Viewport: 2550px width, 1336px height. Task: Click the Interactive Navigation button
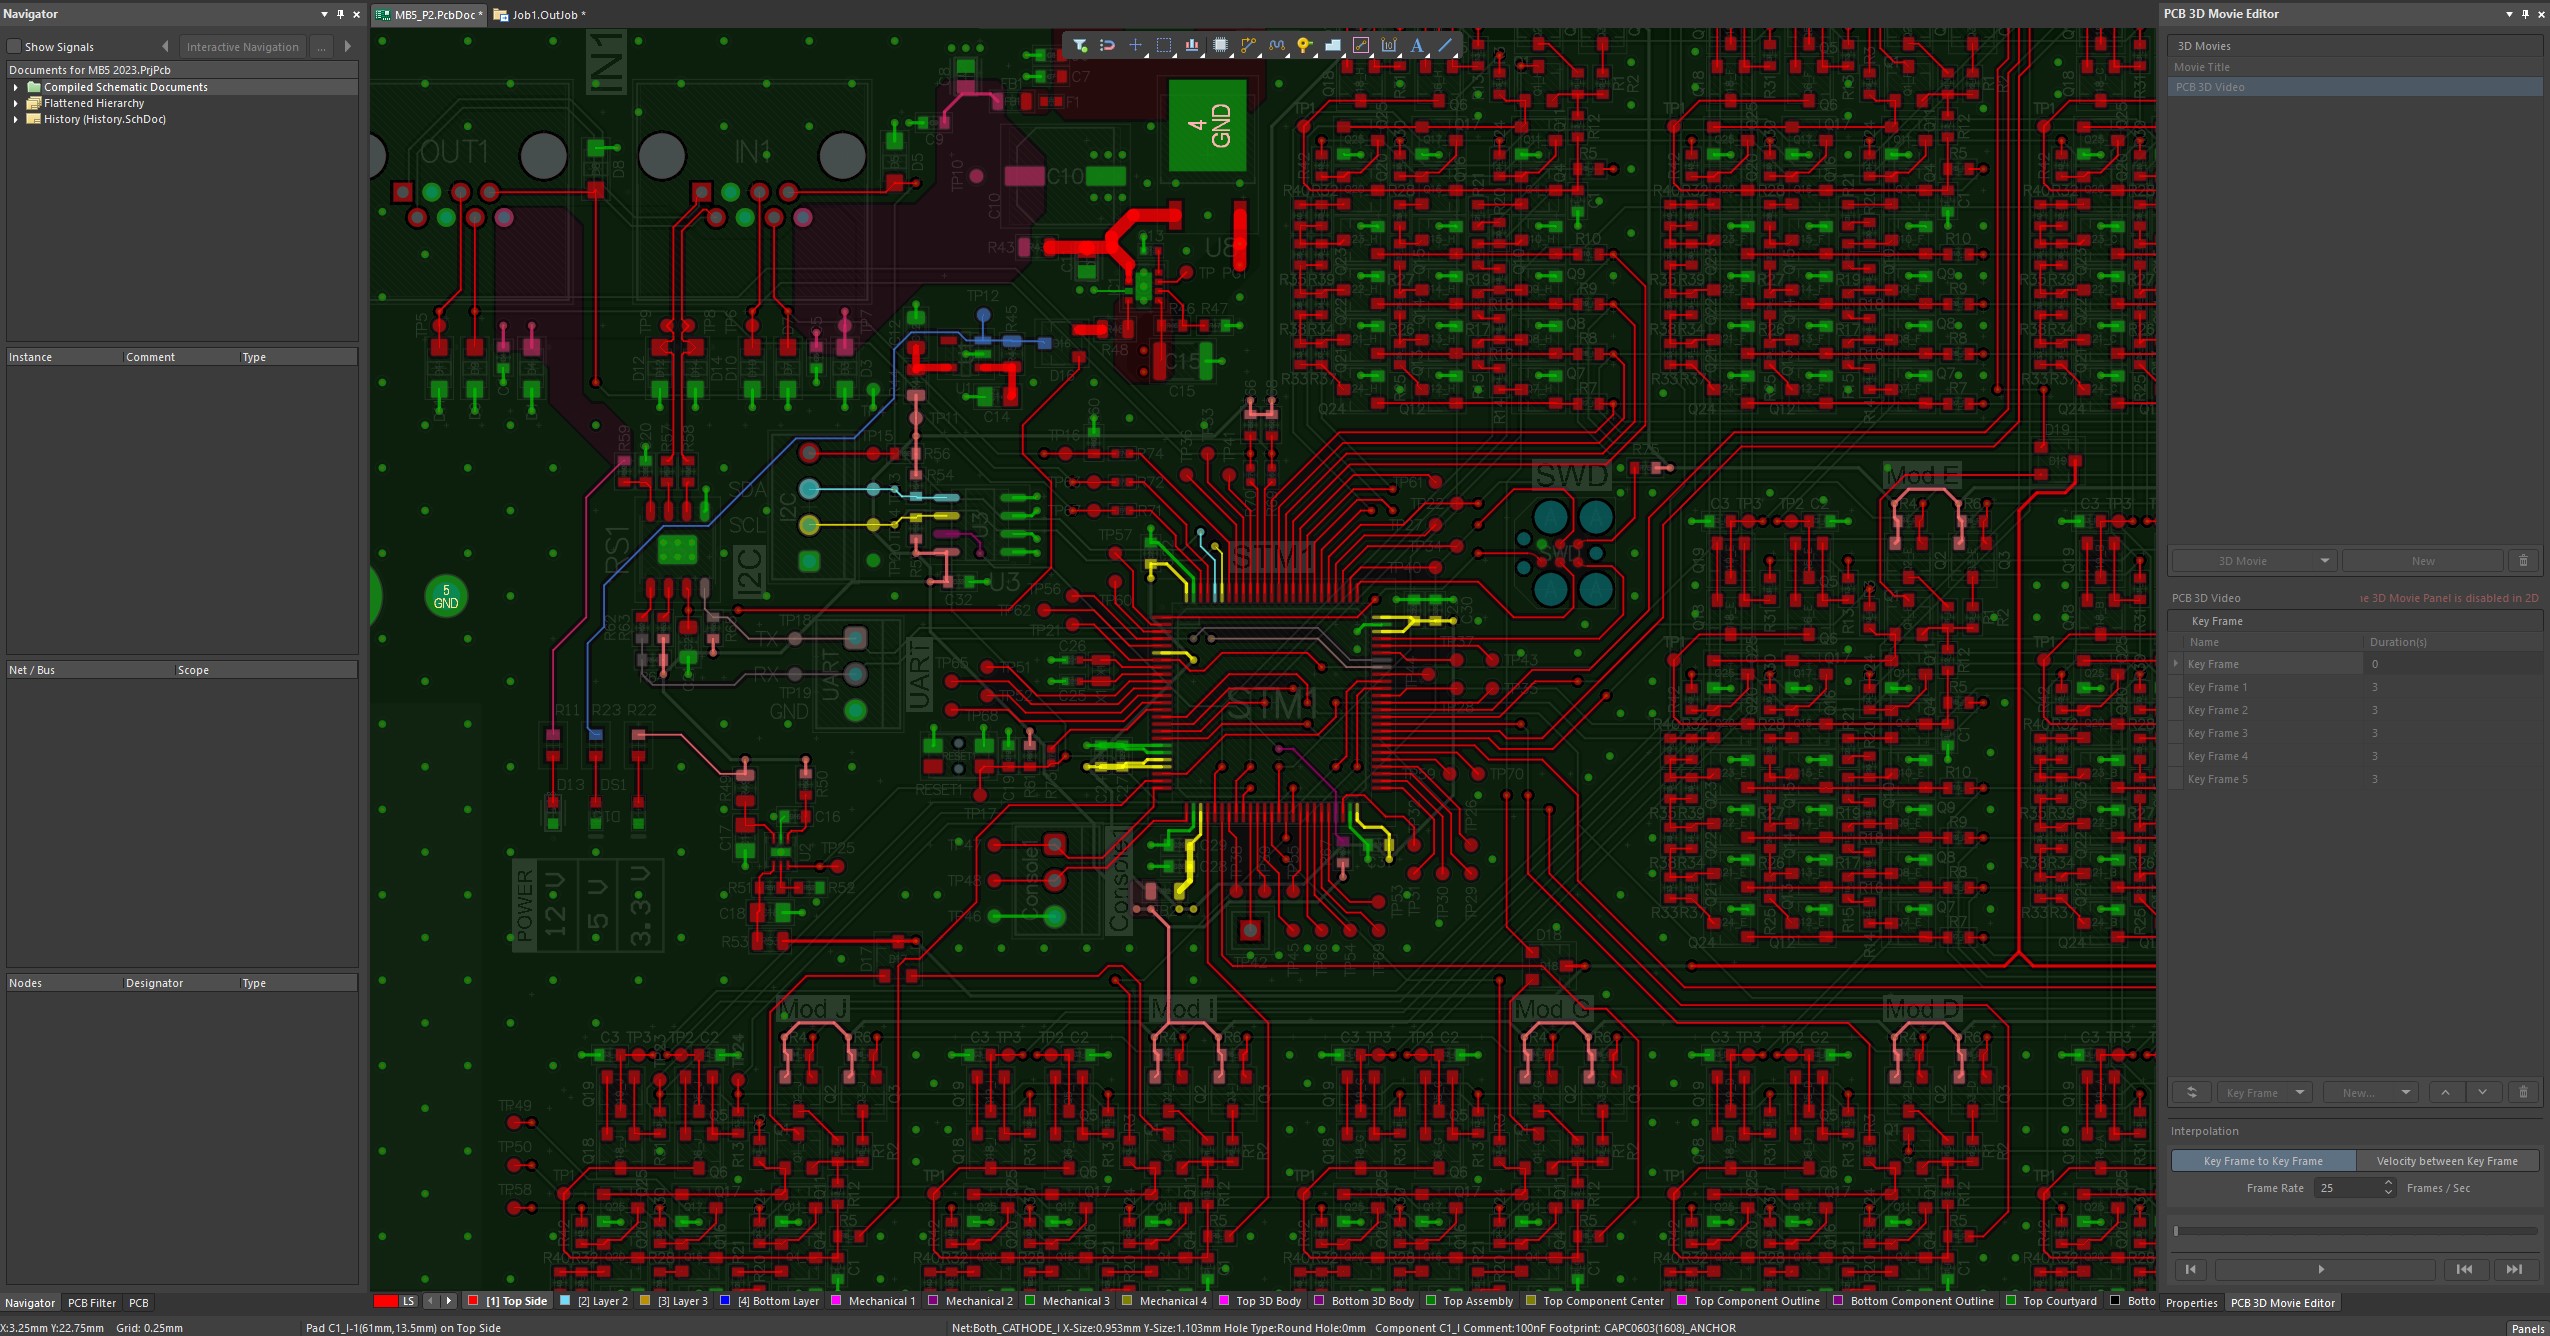[242, 46]
